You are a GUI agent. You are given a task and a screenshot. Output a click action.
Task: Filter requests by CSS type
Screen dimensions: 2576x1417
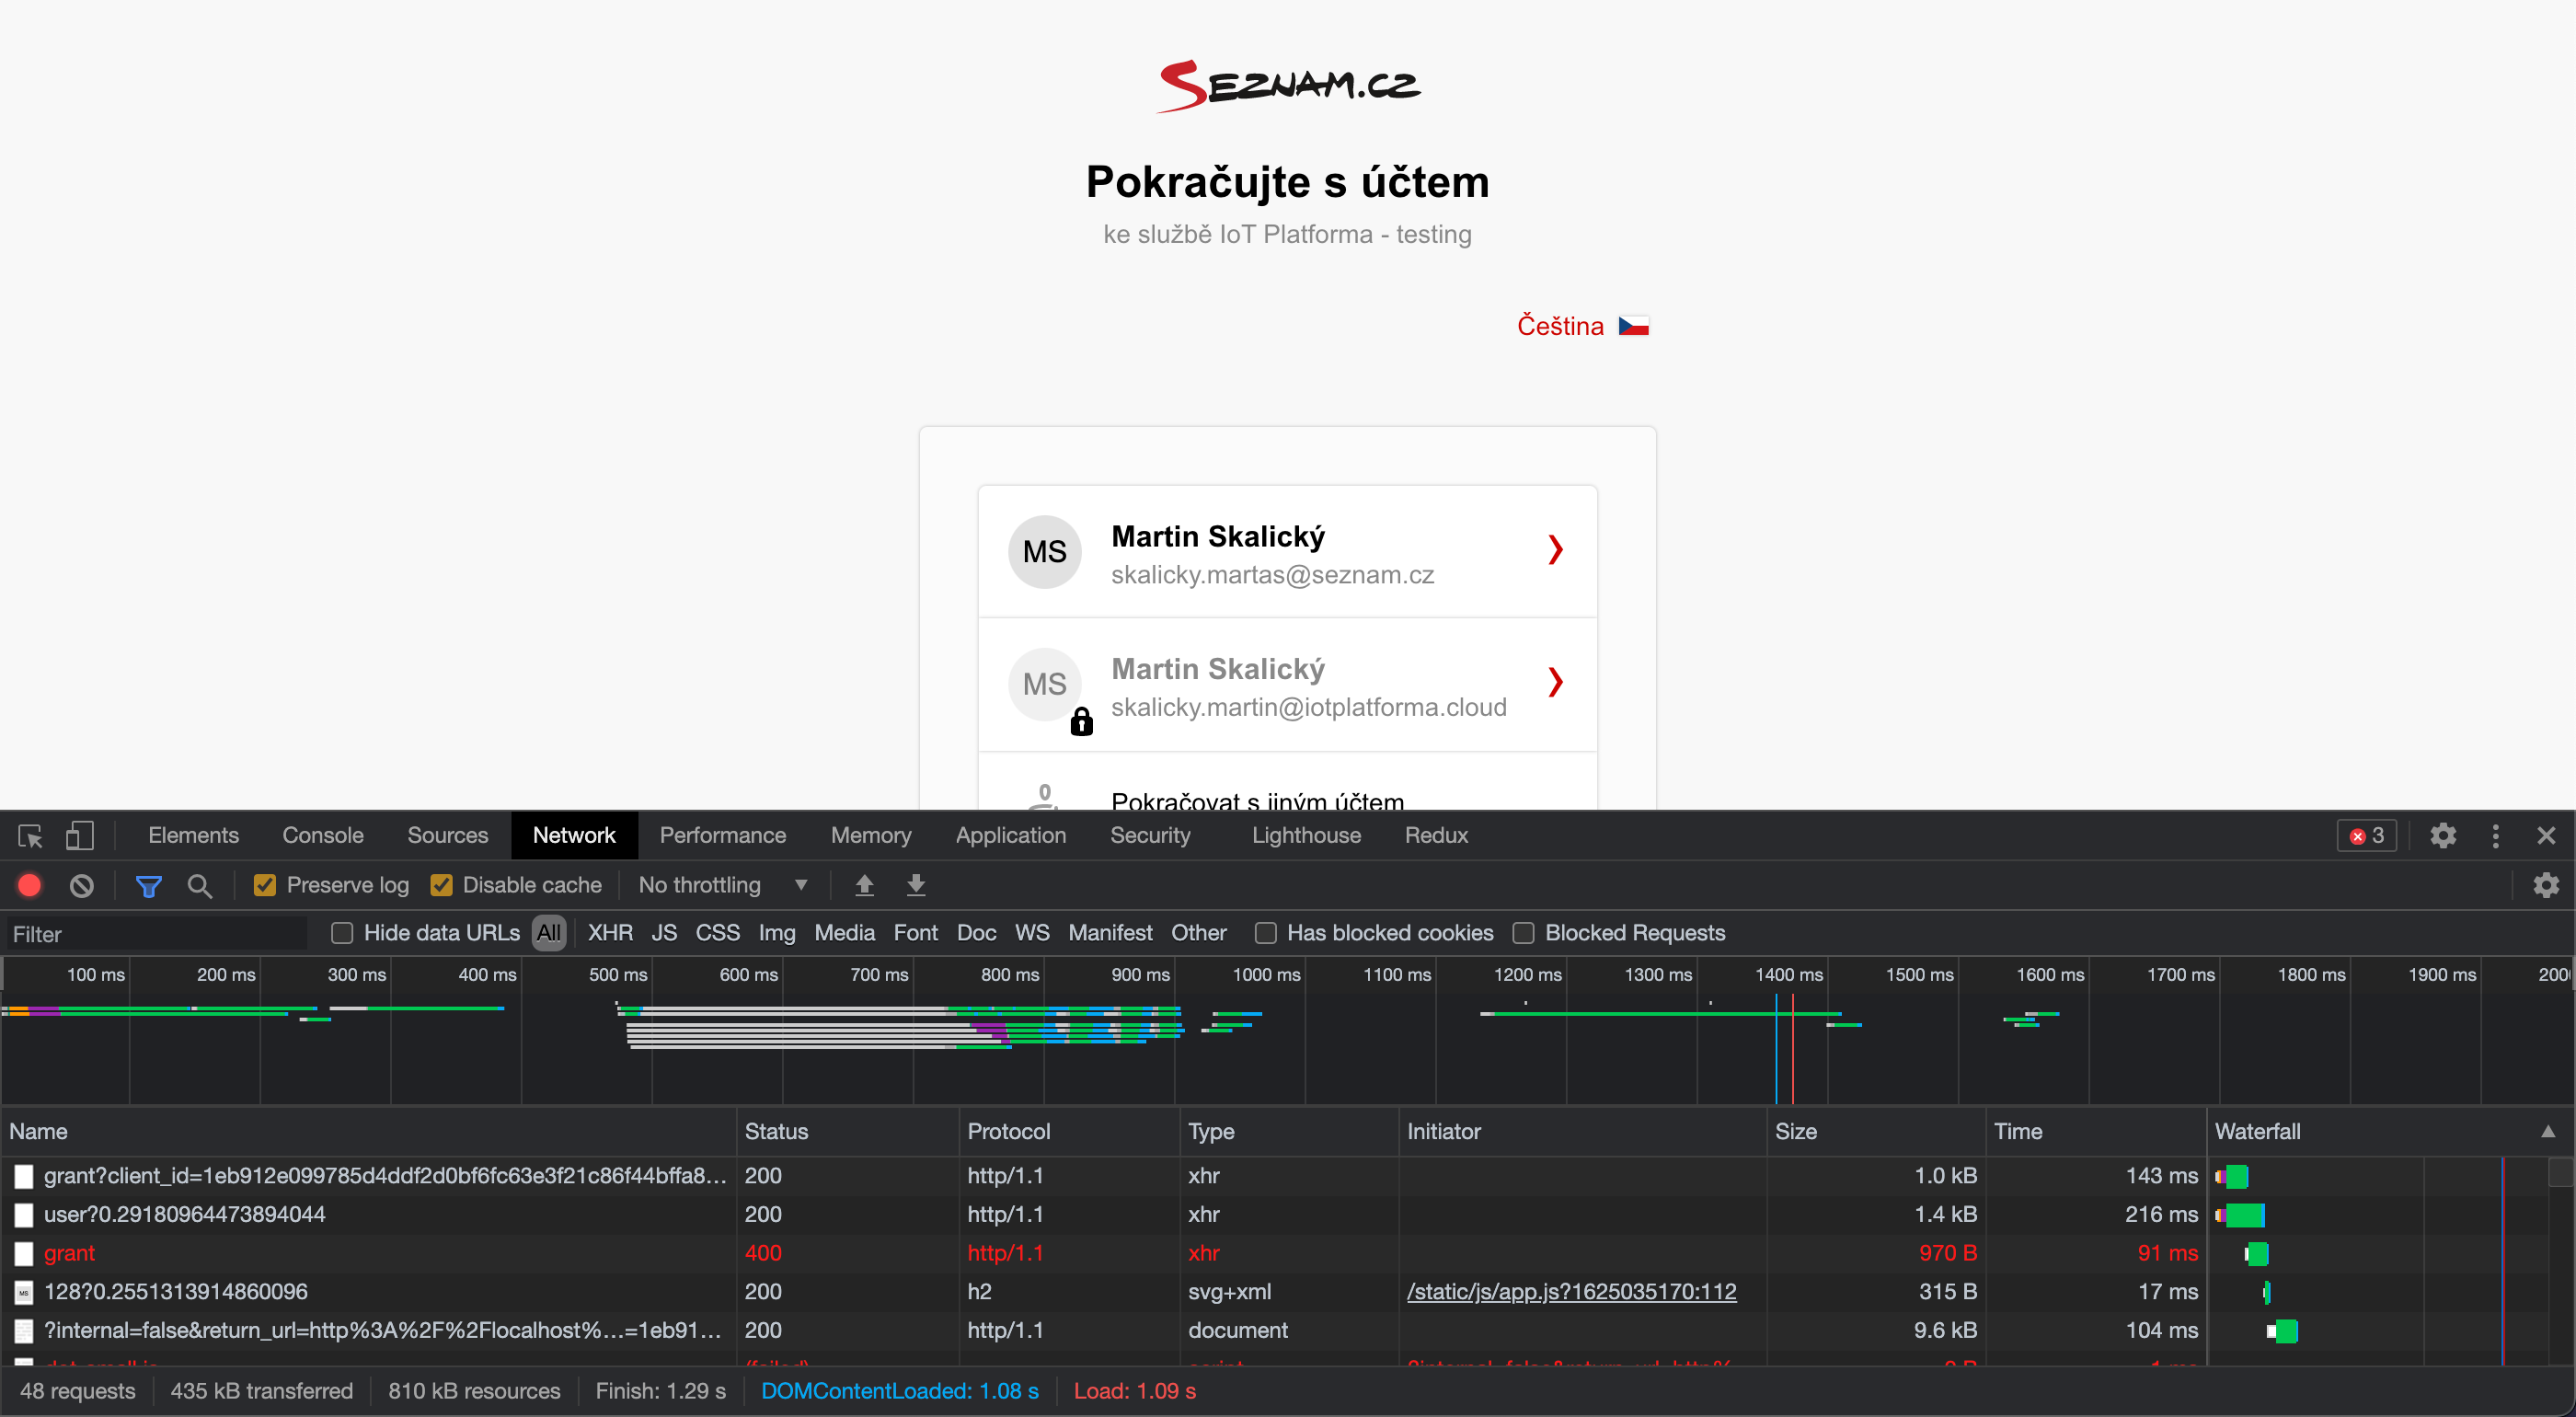(717, 934)
